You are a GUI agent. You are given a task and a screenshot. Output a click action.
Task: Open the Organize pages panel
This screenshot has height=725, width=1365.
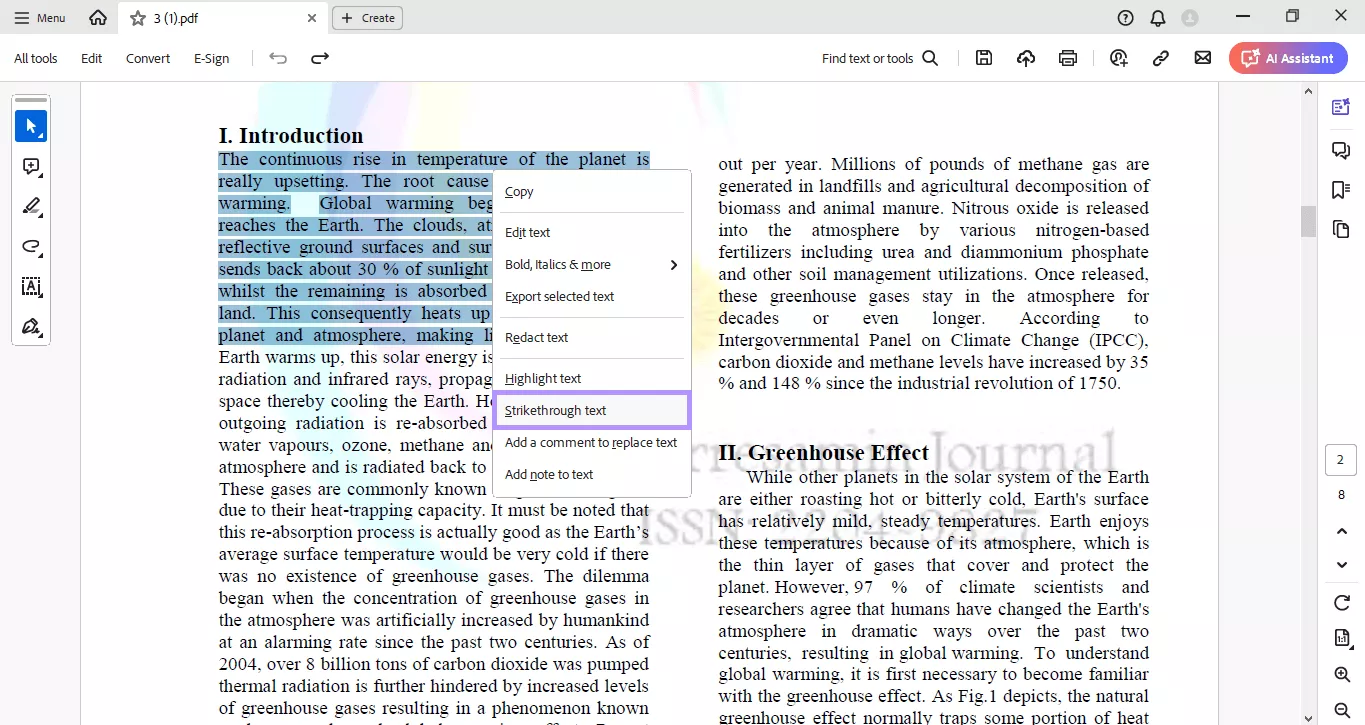click(x=1340, y=229)
